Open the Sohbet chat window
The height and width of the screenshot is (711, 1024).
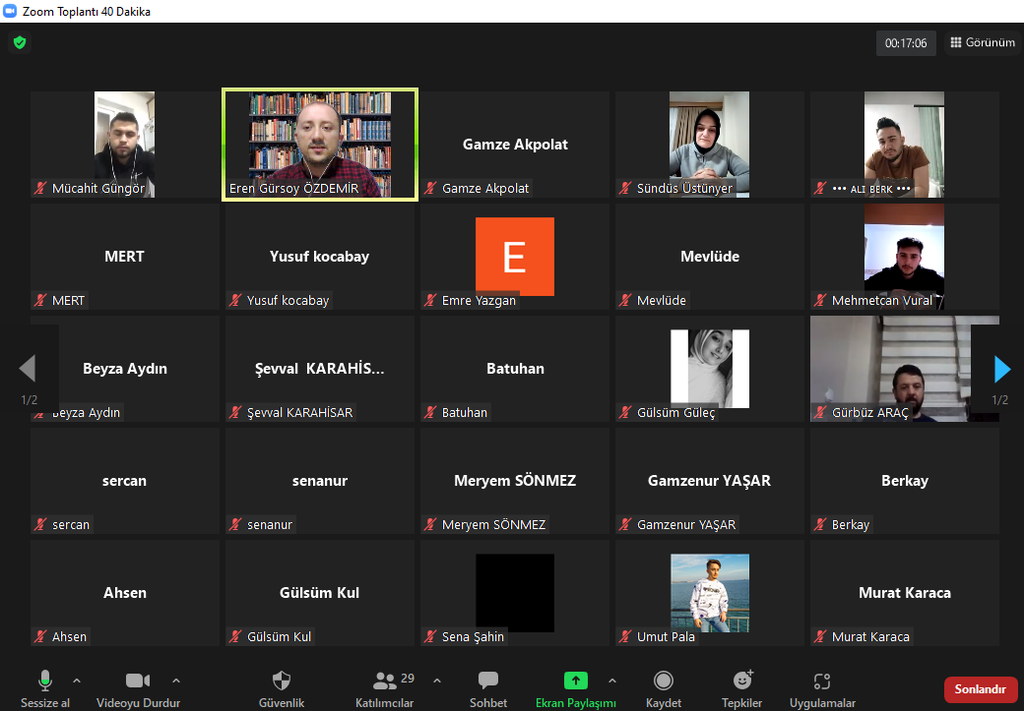[x=488, y=682]
